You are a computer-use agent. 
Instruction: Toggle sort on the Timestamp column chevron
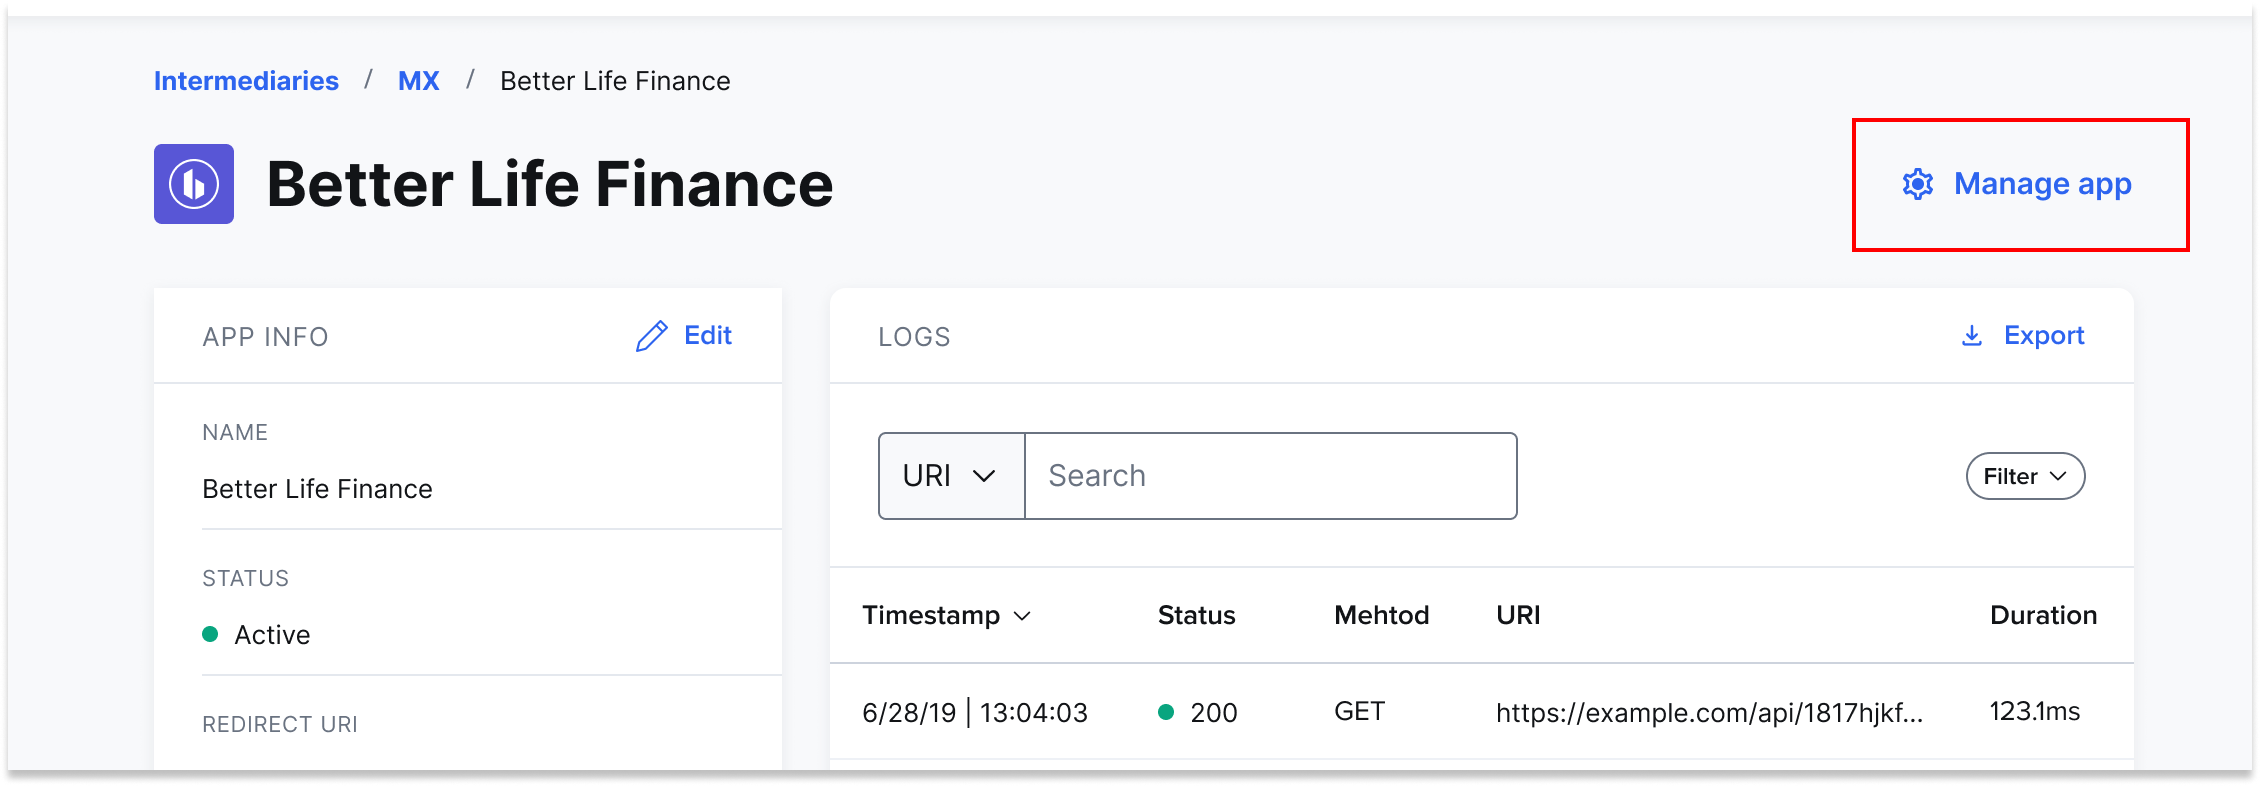coord(1022,616)
